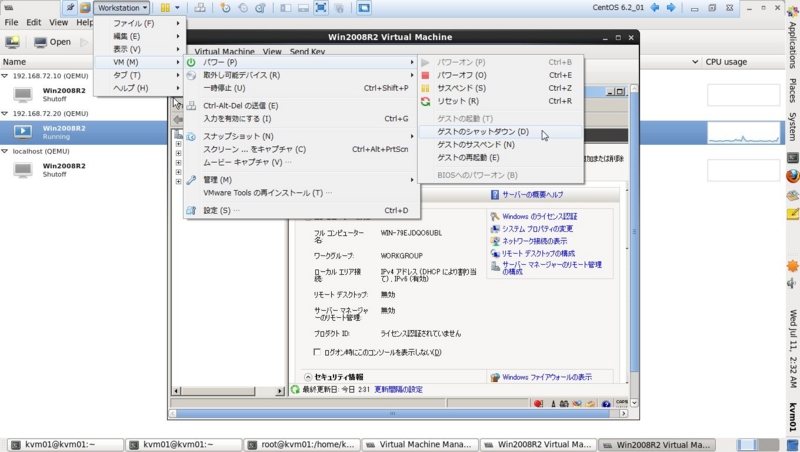800x452 pixels.
Task: Open リモート デスクトップの構成 link
Action: pos(538,253)
